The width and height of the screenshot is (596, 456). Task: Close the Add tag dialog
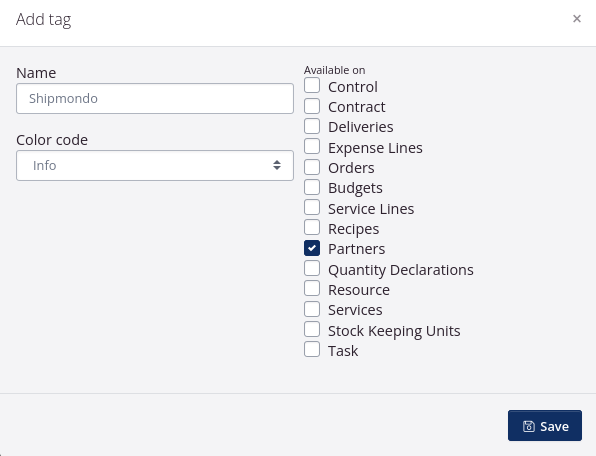(x=577, y=19)
